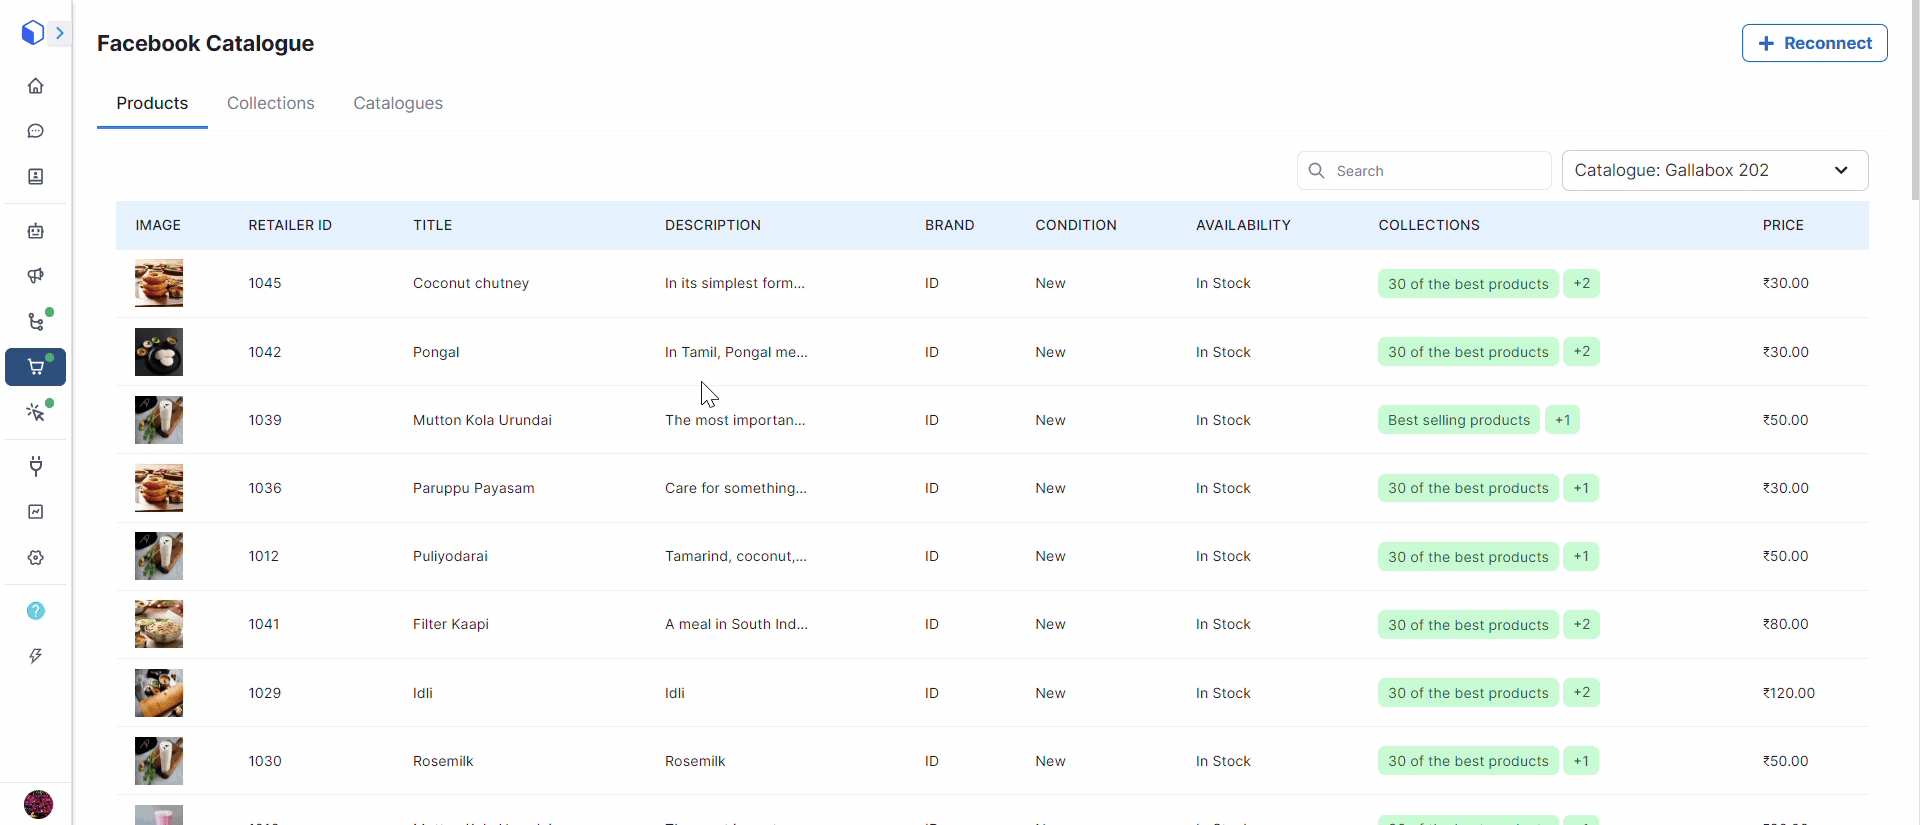
Task: Open the bot robot icon
Action: click(36, 231)
